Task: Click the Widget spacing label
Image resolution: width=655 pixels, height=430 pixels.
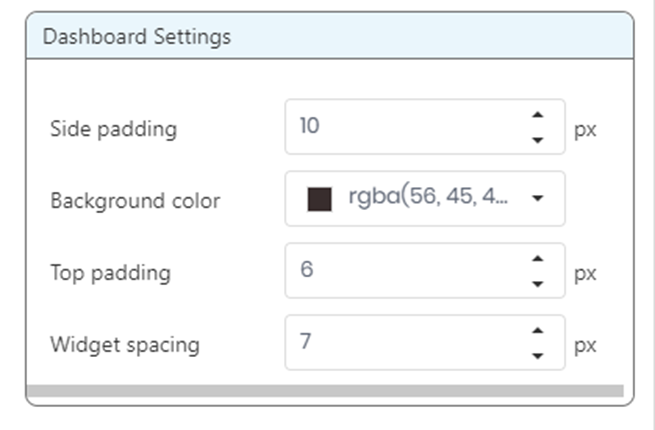Action: pyautogui.click(x=125, y=345)
